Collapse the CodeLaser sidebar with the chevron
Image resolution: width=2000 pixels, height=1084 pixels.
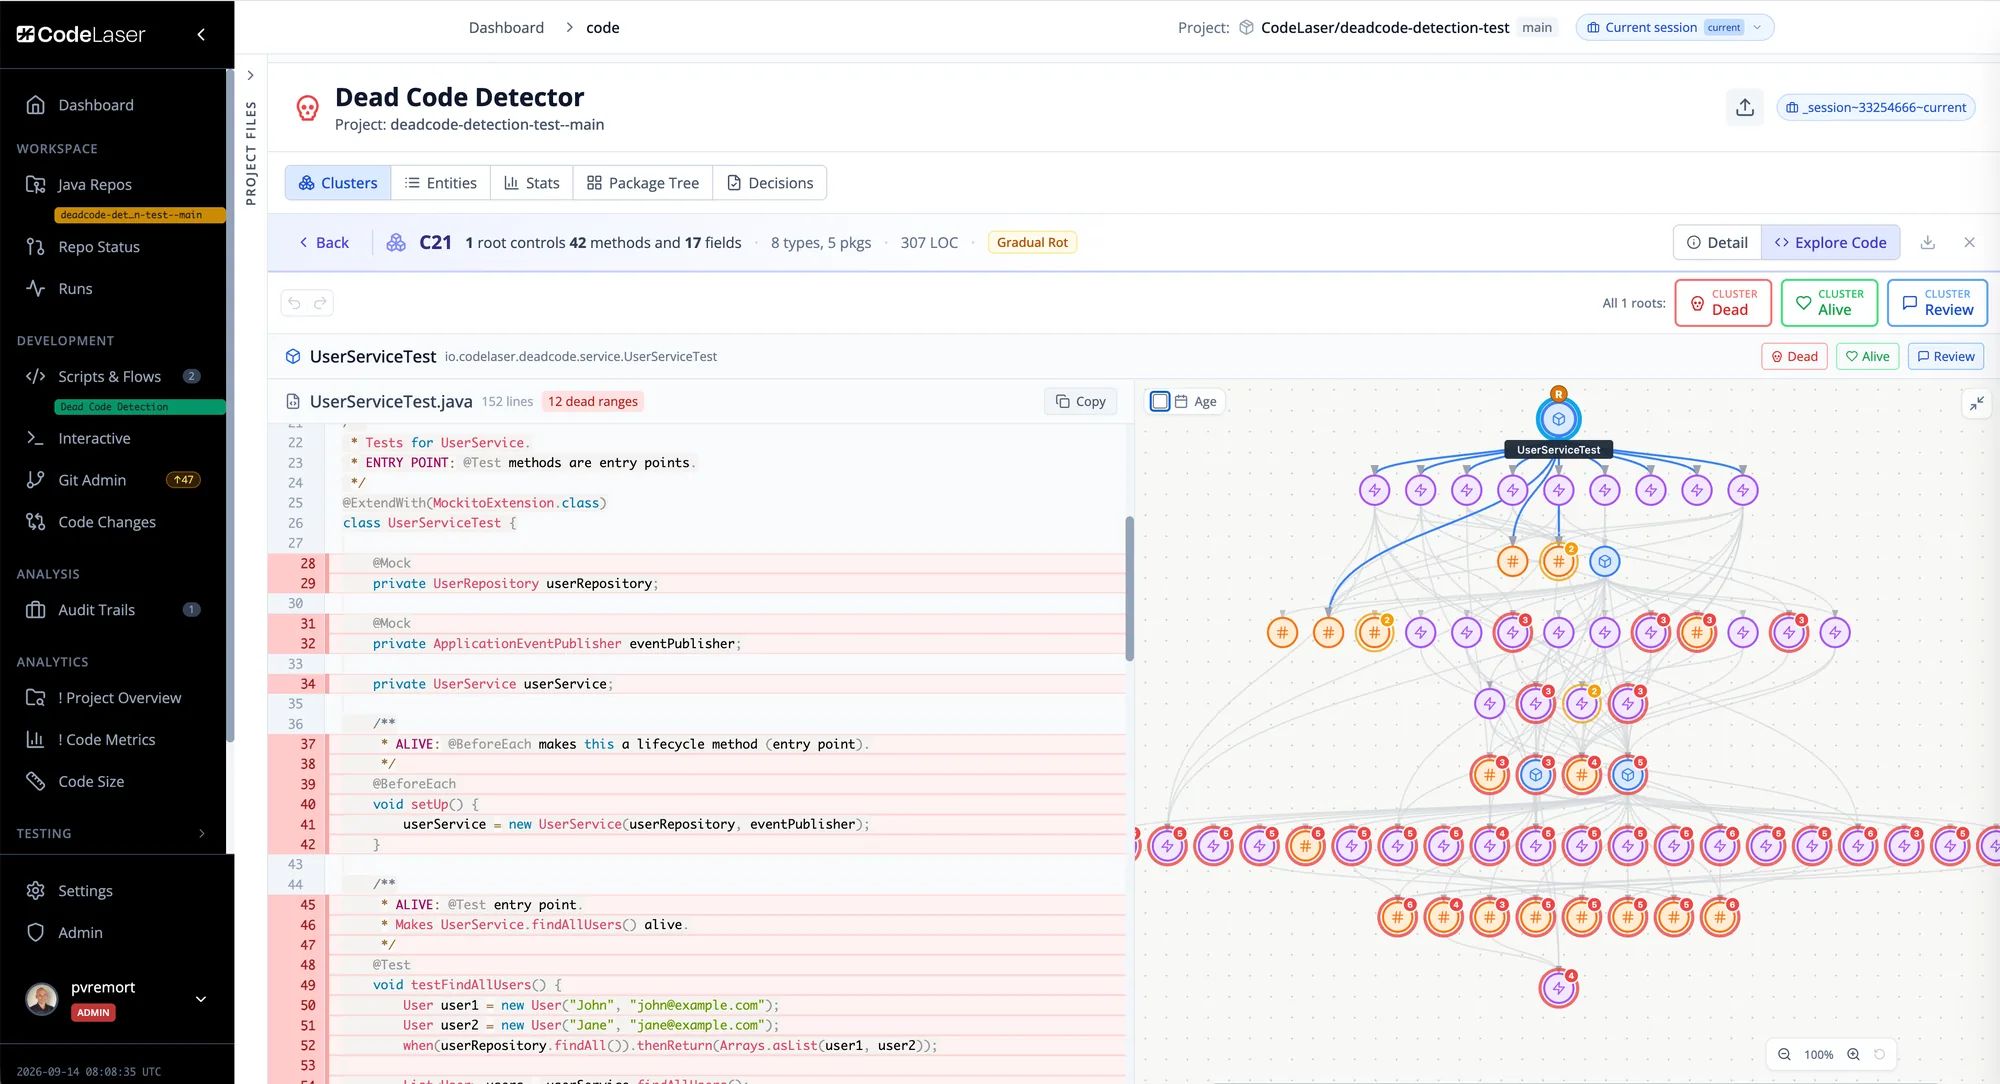click(x=201, y=34)
